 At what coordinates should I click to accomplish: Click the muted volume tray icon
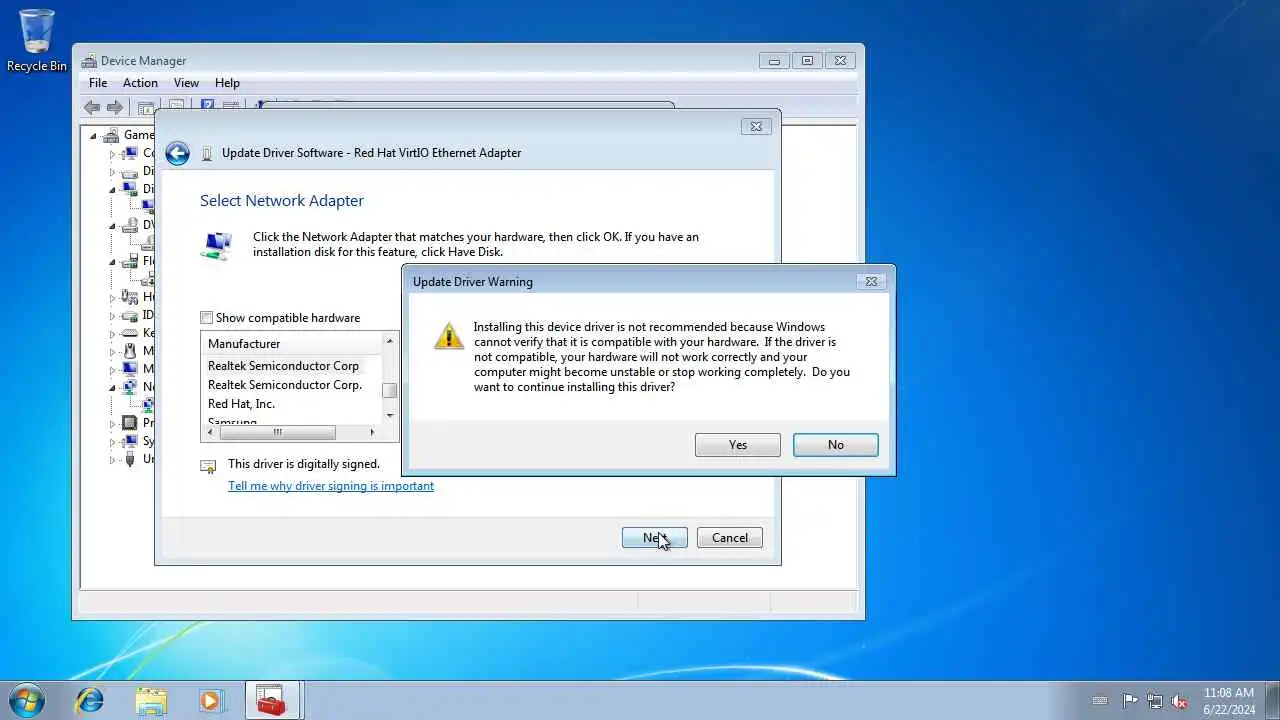[1180, 701]
